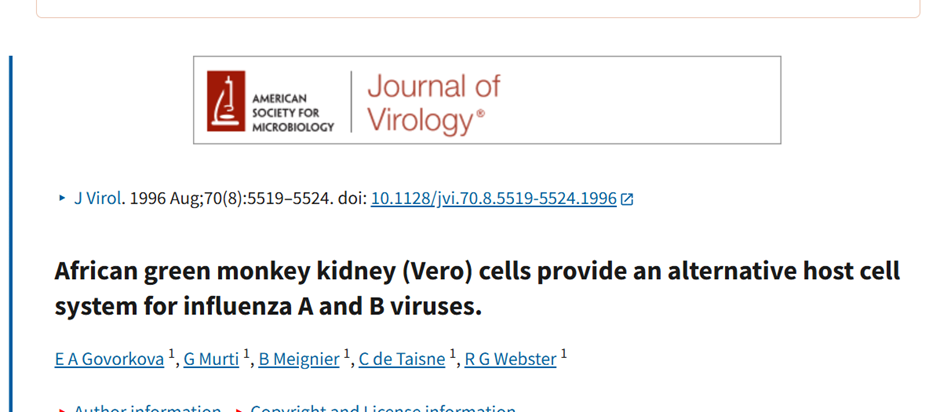
Task: Open author R G Webster's link
Action: (510, 359)
